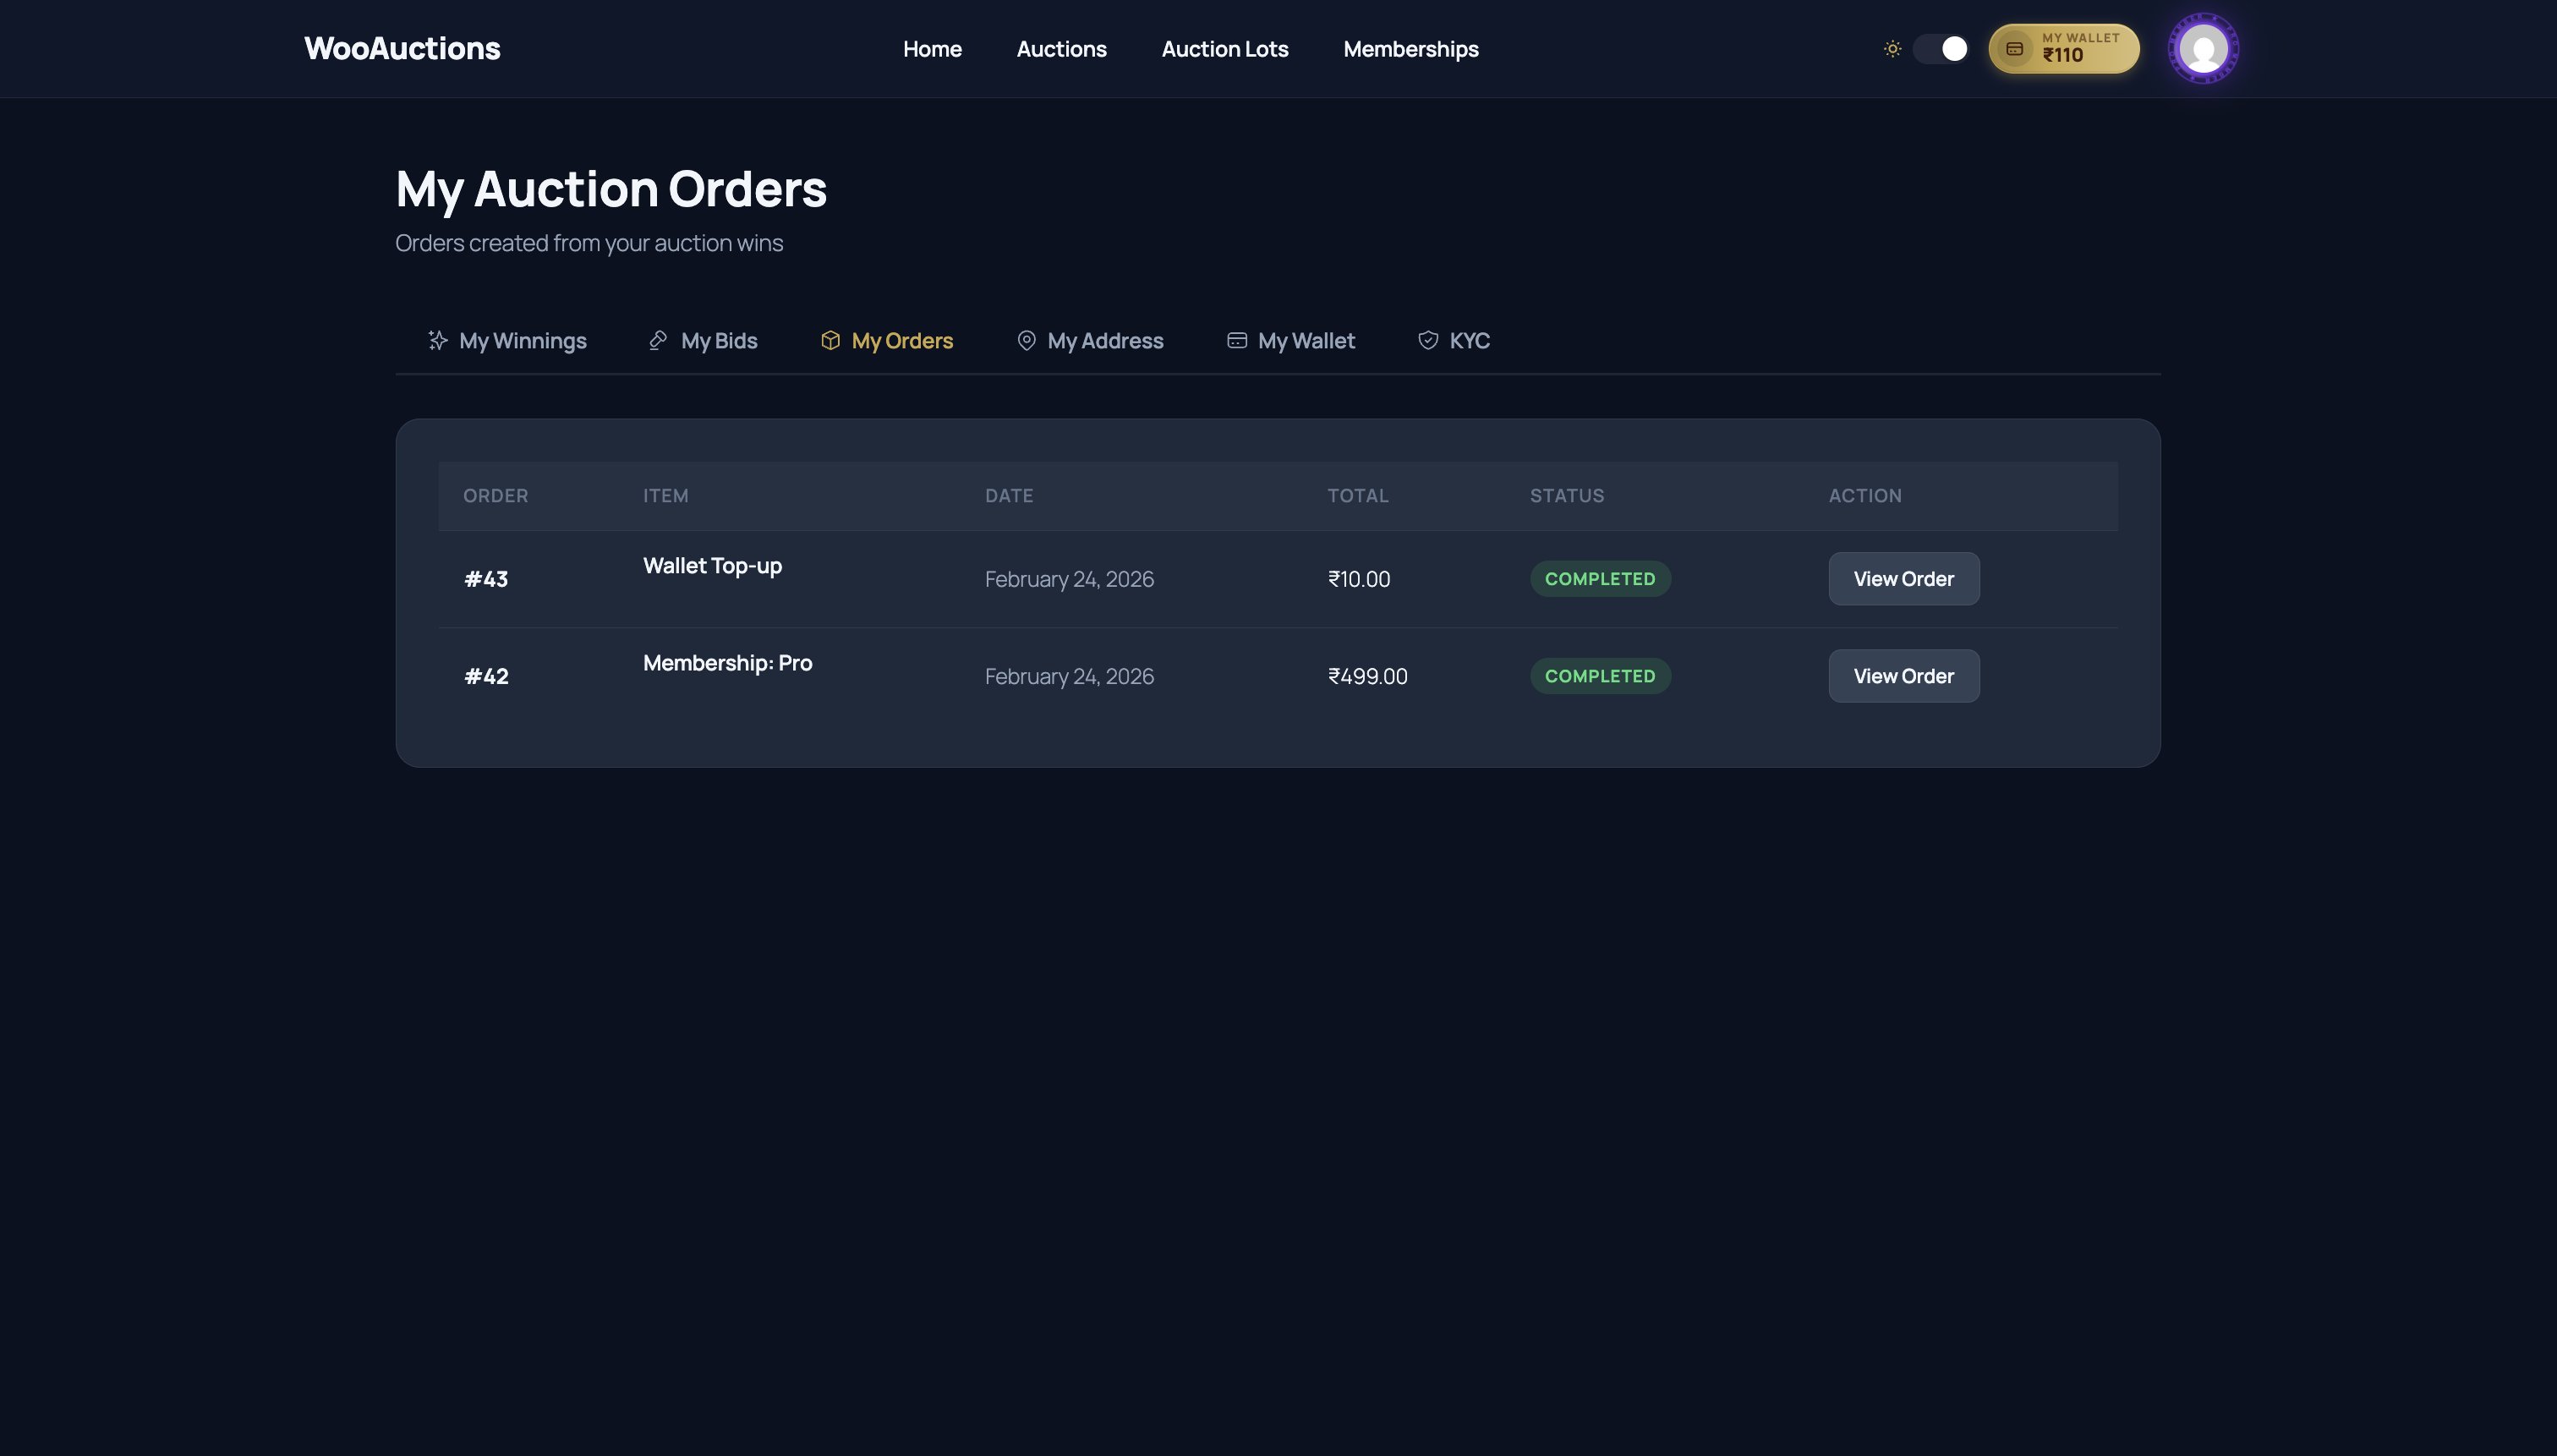Open the My Wallet ₹110 balance button
Screen dimensions: 2557x1456
coord(2062,47)
